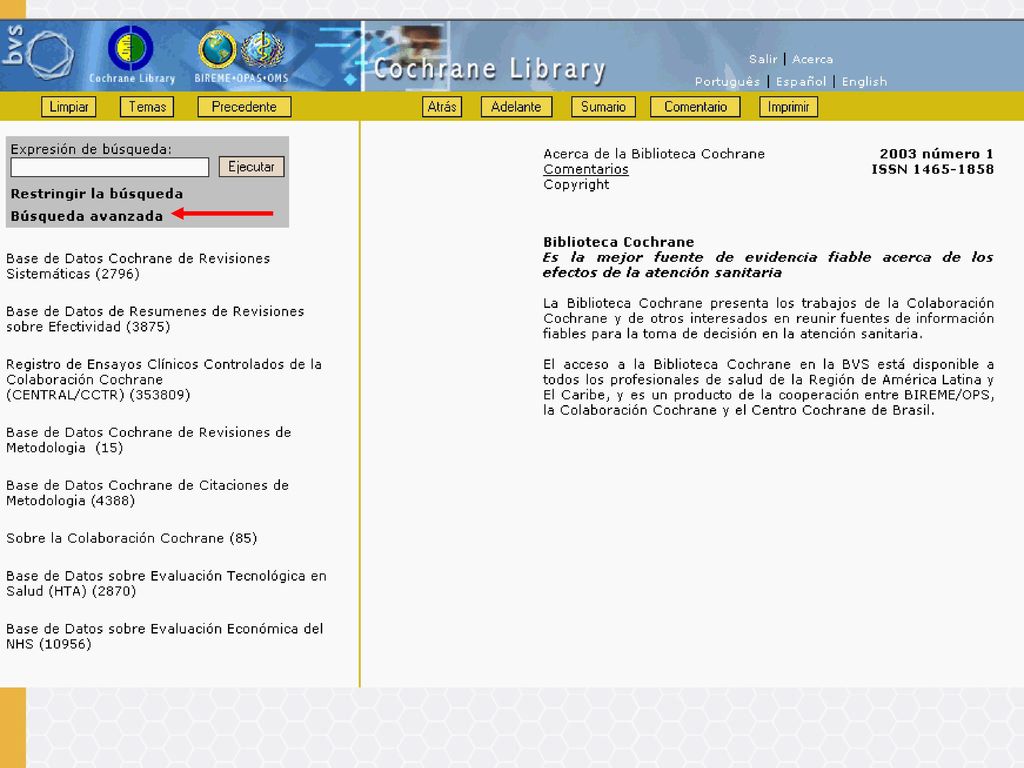1024x768 pixels.
Task: Open Revisiones Sistemáticas database (2796)
Action: click(138, 266)
